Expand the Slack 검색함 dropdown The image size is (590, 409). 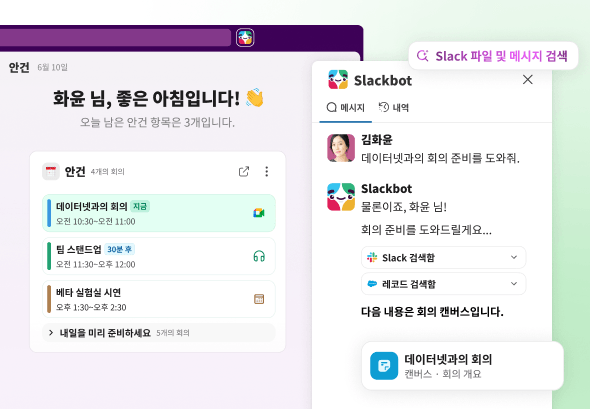pyautogui.click(x=443, y=257)
